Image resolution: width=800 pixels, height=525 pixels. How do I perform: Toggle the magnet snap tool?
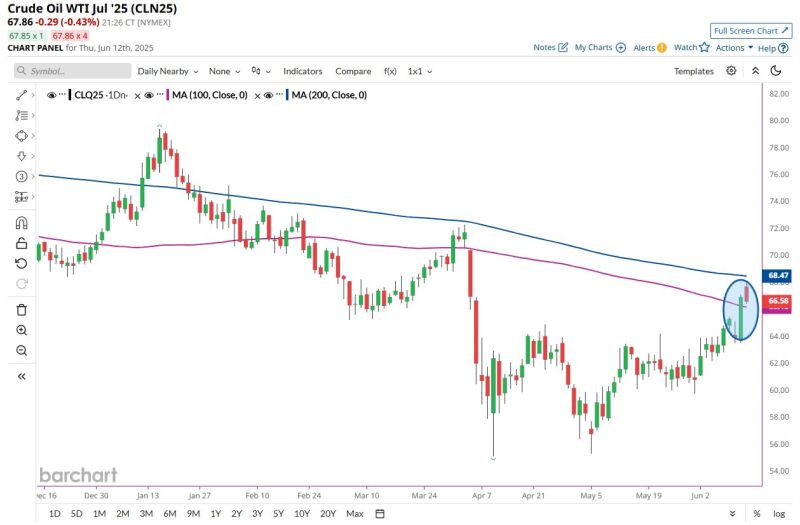pos(21,222)
